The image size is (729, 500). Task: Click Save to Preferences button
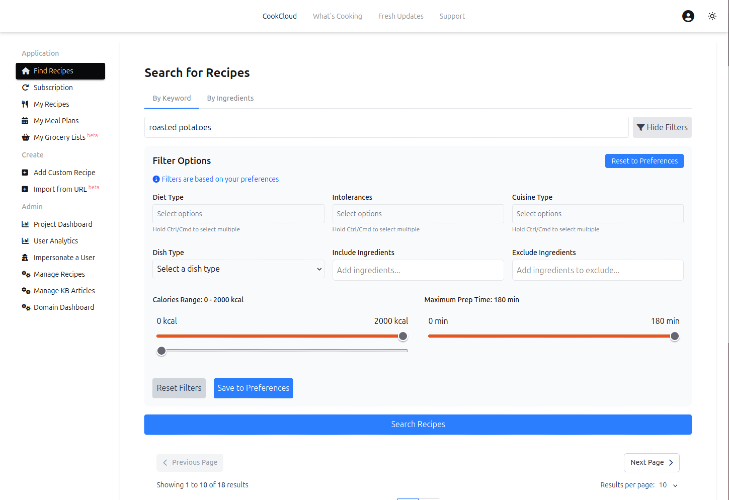(x=253, y=388)
